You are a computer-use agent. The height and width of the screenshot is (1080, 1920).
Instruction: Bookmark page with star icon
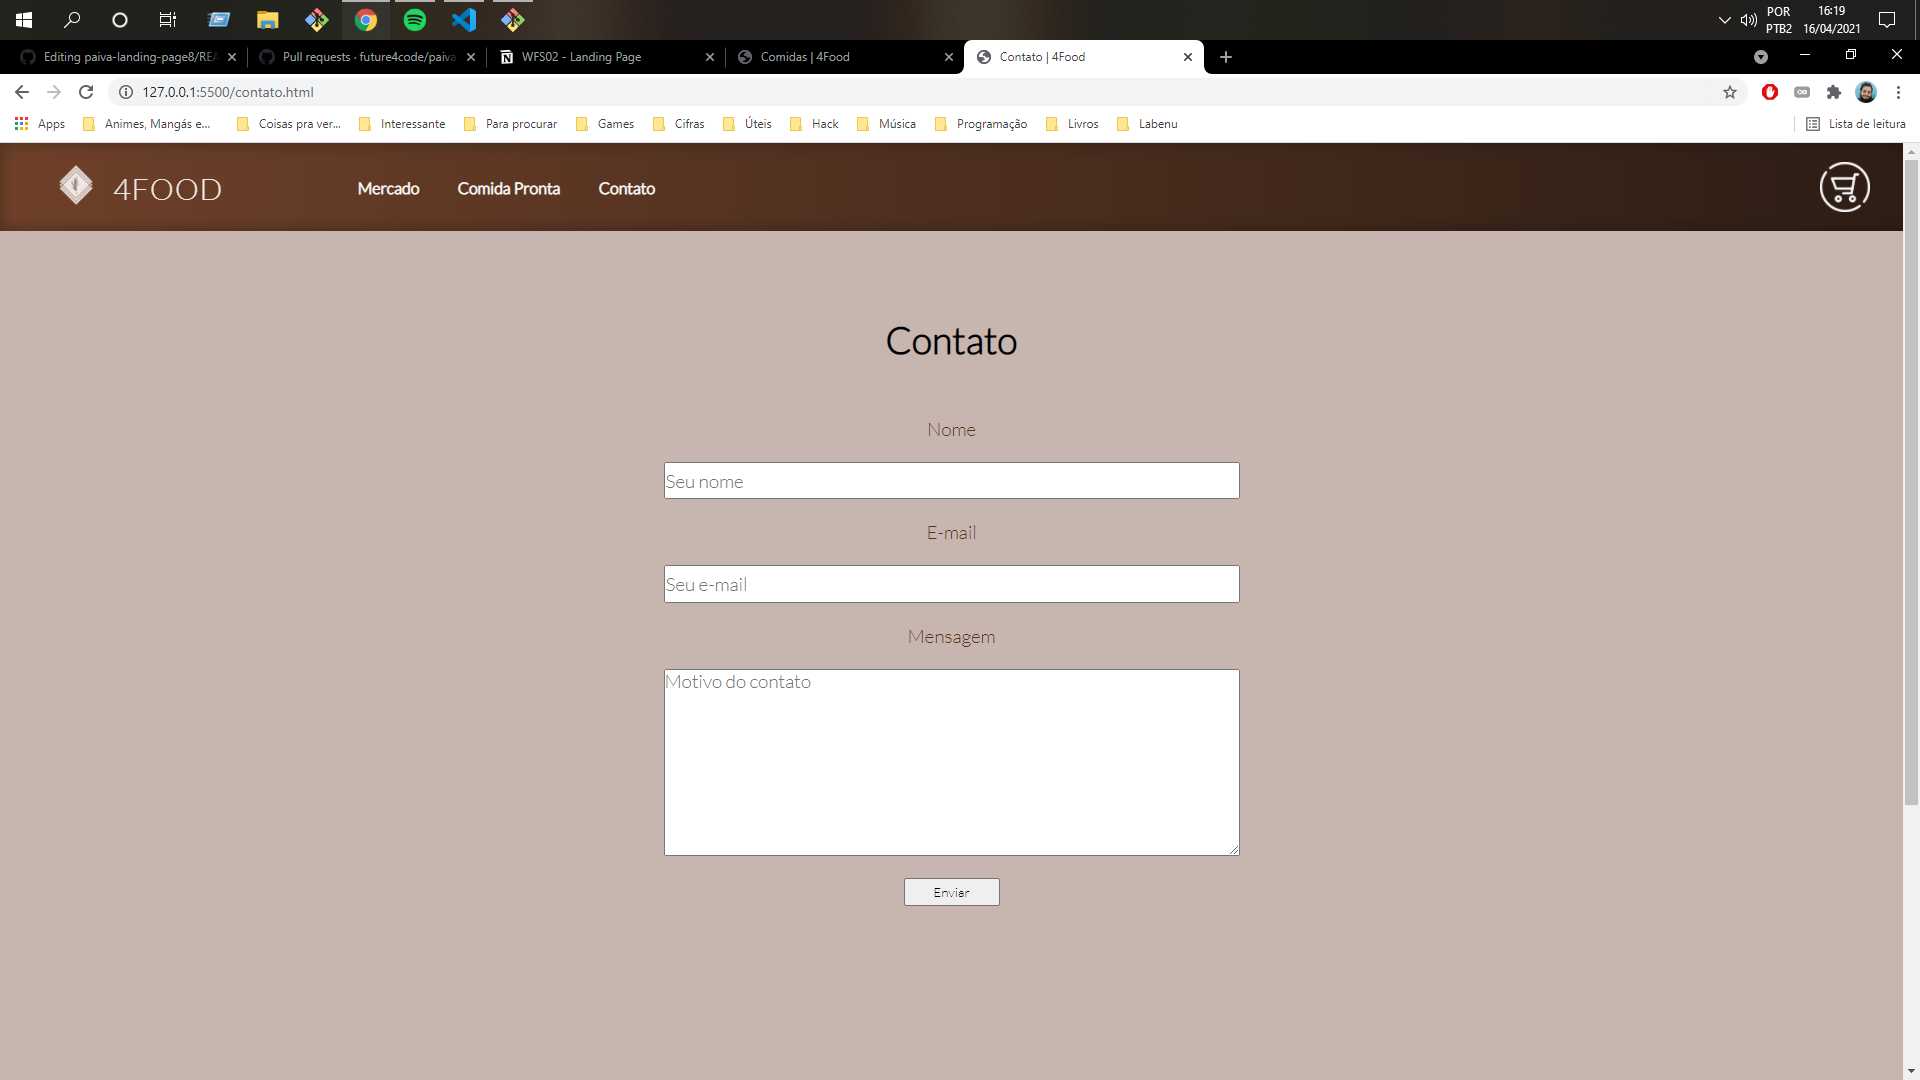point(1730,92)
